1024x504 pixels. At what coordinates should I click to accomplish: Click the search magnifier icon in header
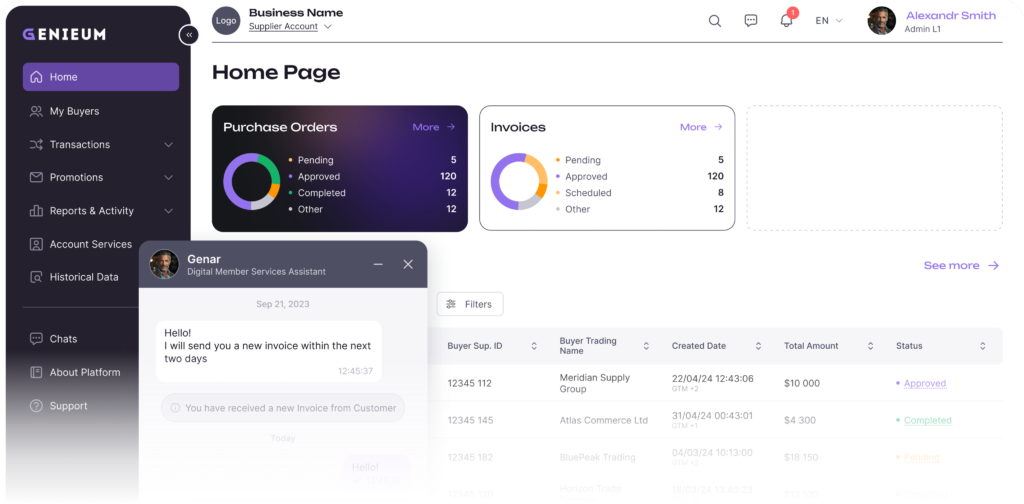[715, 21]
